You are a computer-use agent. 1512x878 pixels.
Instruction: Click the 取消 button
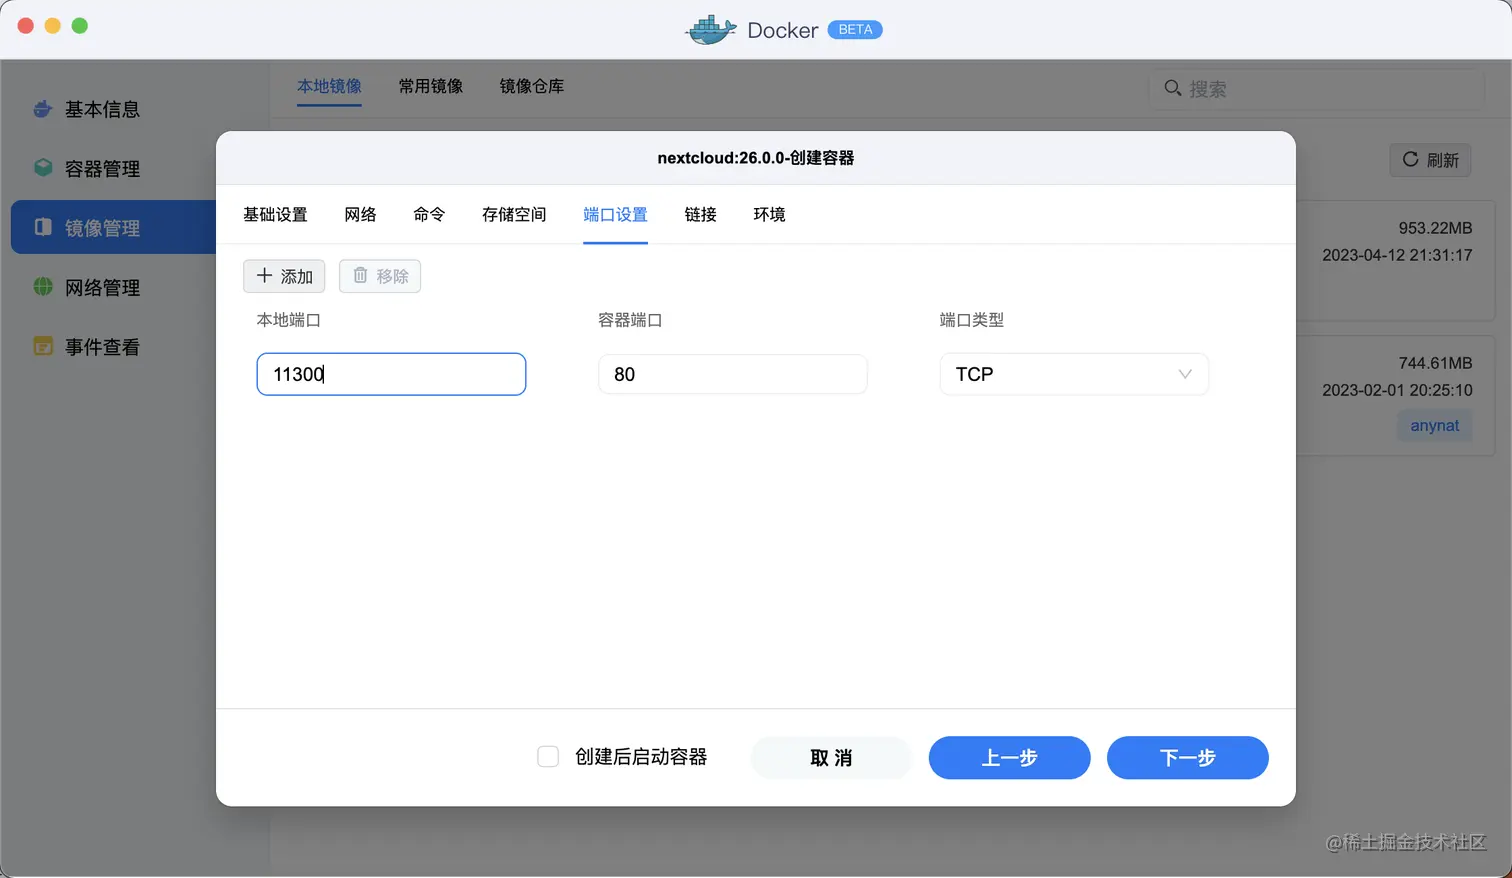[x=831, y=758]
